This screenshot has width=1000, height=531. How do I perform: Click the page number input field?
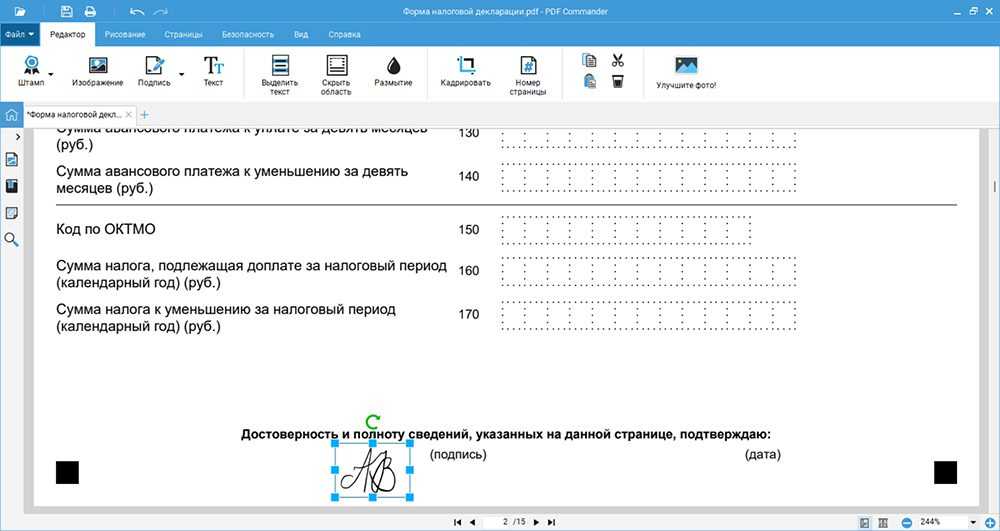(x=507, y=522)
